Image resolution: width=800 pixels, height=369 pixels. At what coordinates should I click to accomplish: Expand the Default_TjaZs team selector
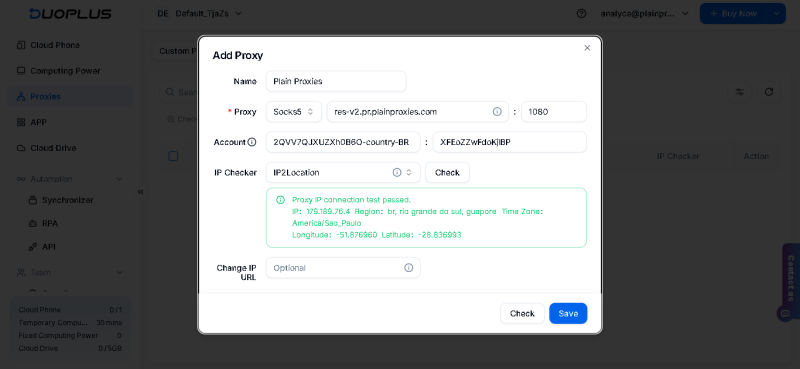(x=199, y=14)
